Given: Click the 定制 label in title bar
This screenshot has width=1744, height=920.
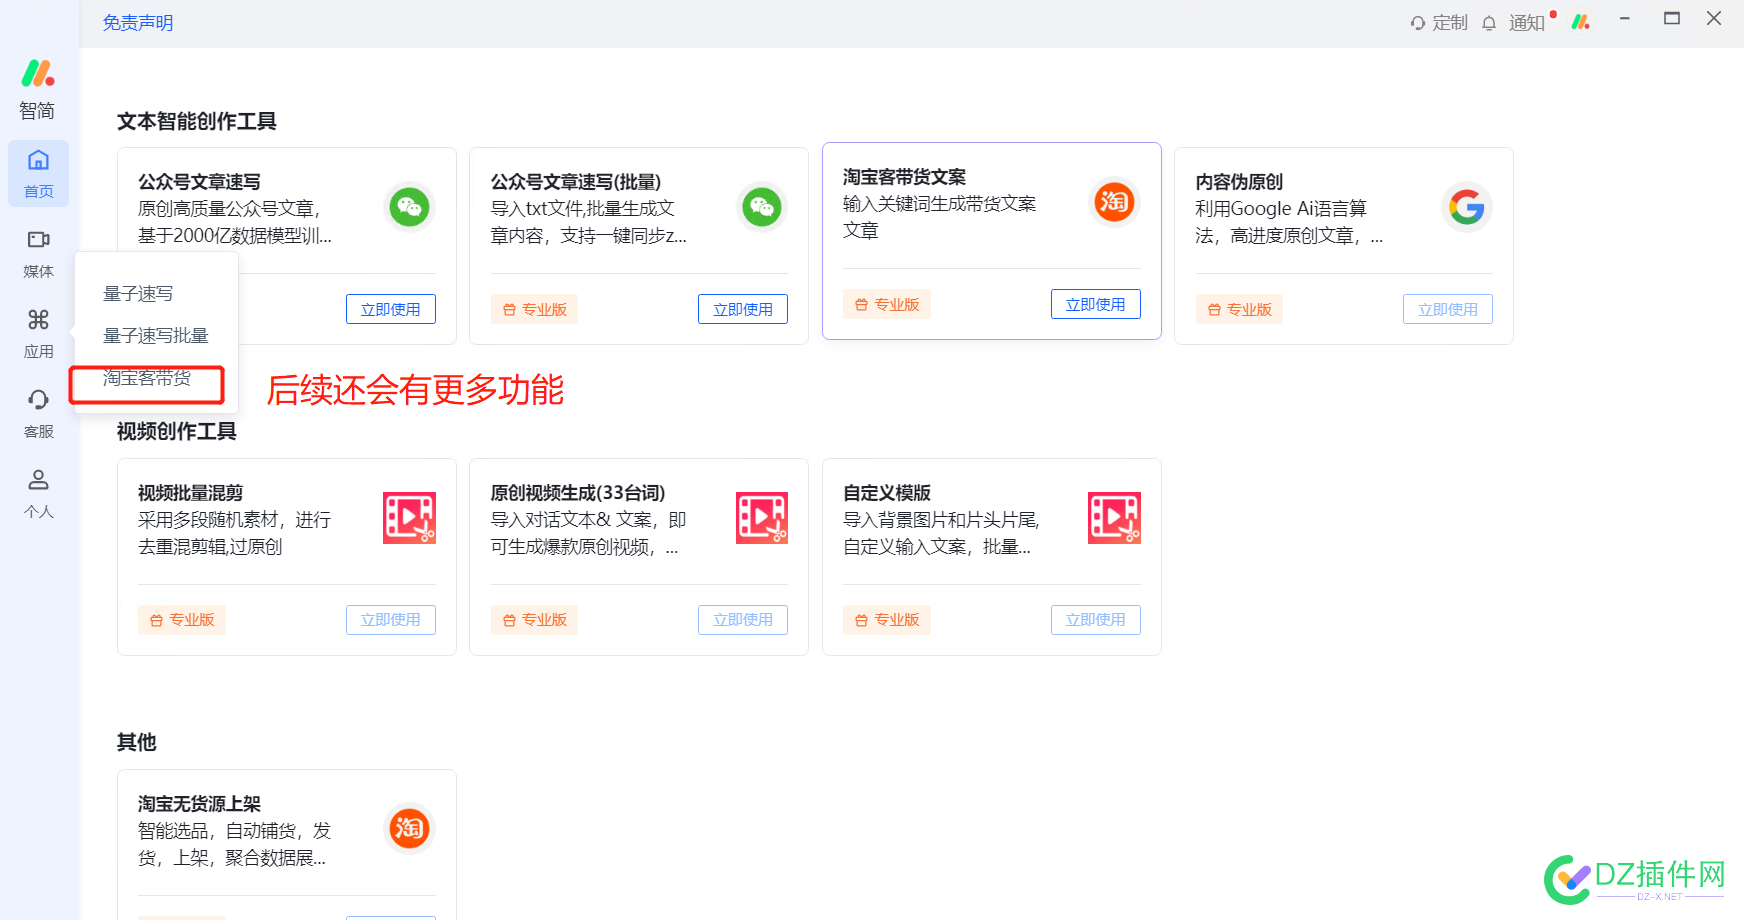Looking at the screenshot, I should click(1450, 23).
